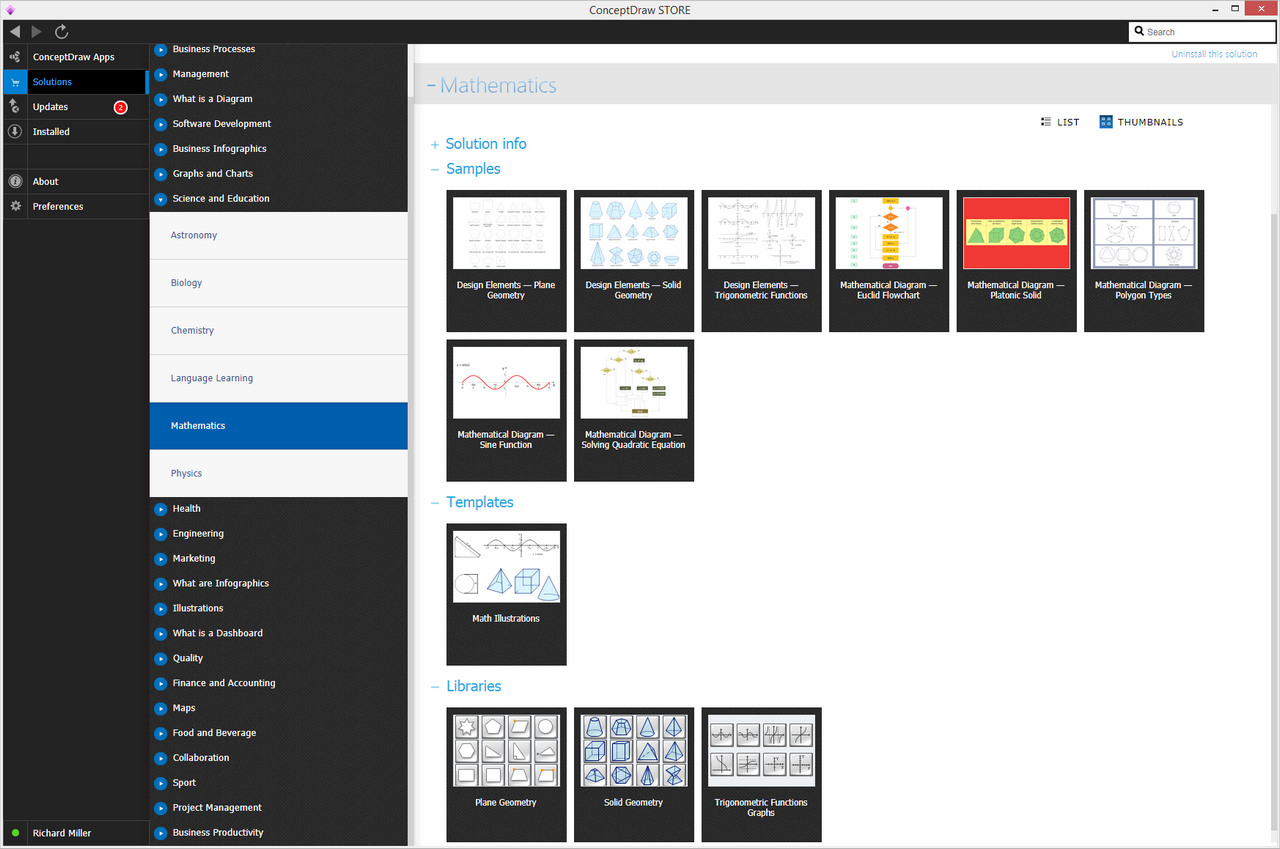This screenshot has width=1280, height=849.
Task: Click the Preferences gear icon
Action: (x=15, y=207)
